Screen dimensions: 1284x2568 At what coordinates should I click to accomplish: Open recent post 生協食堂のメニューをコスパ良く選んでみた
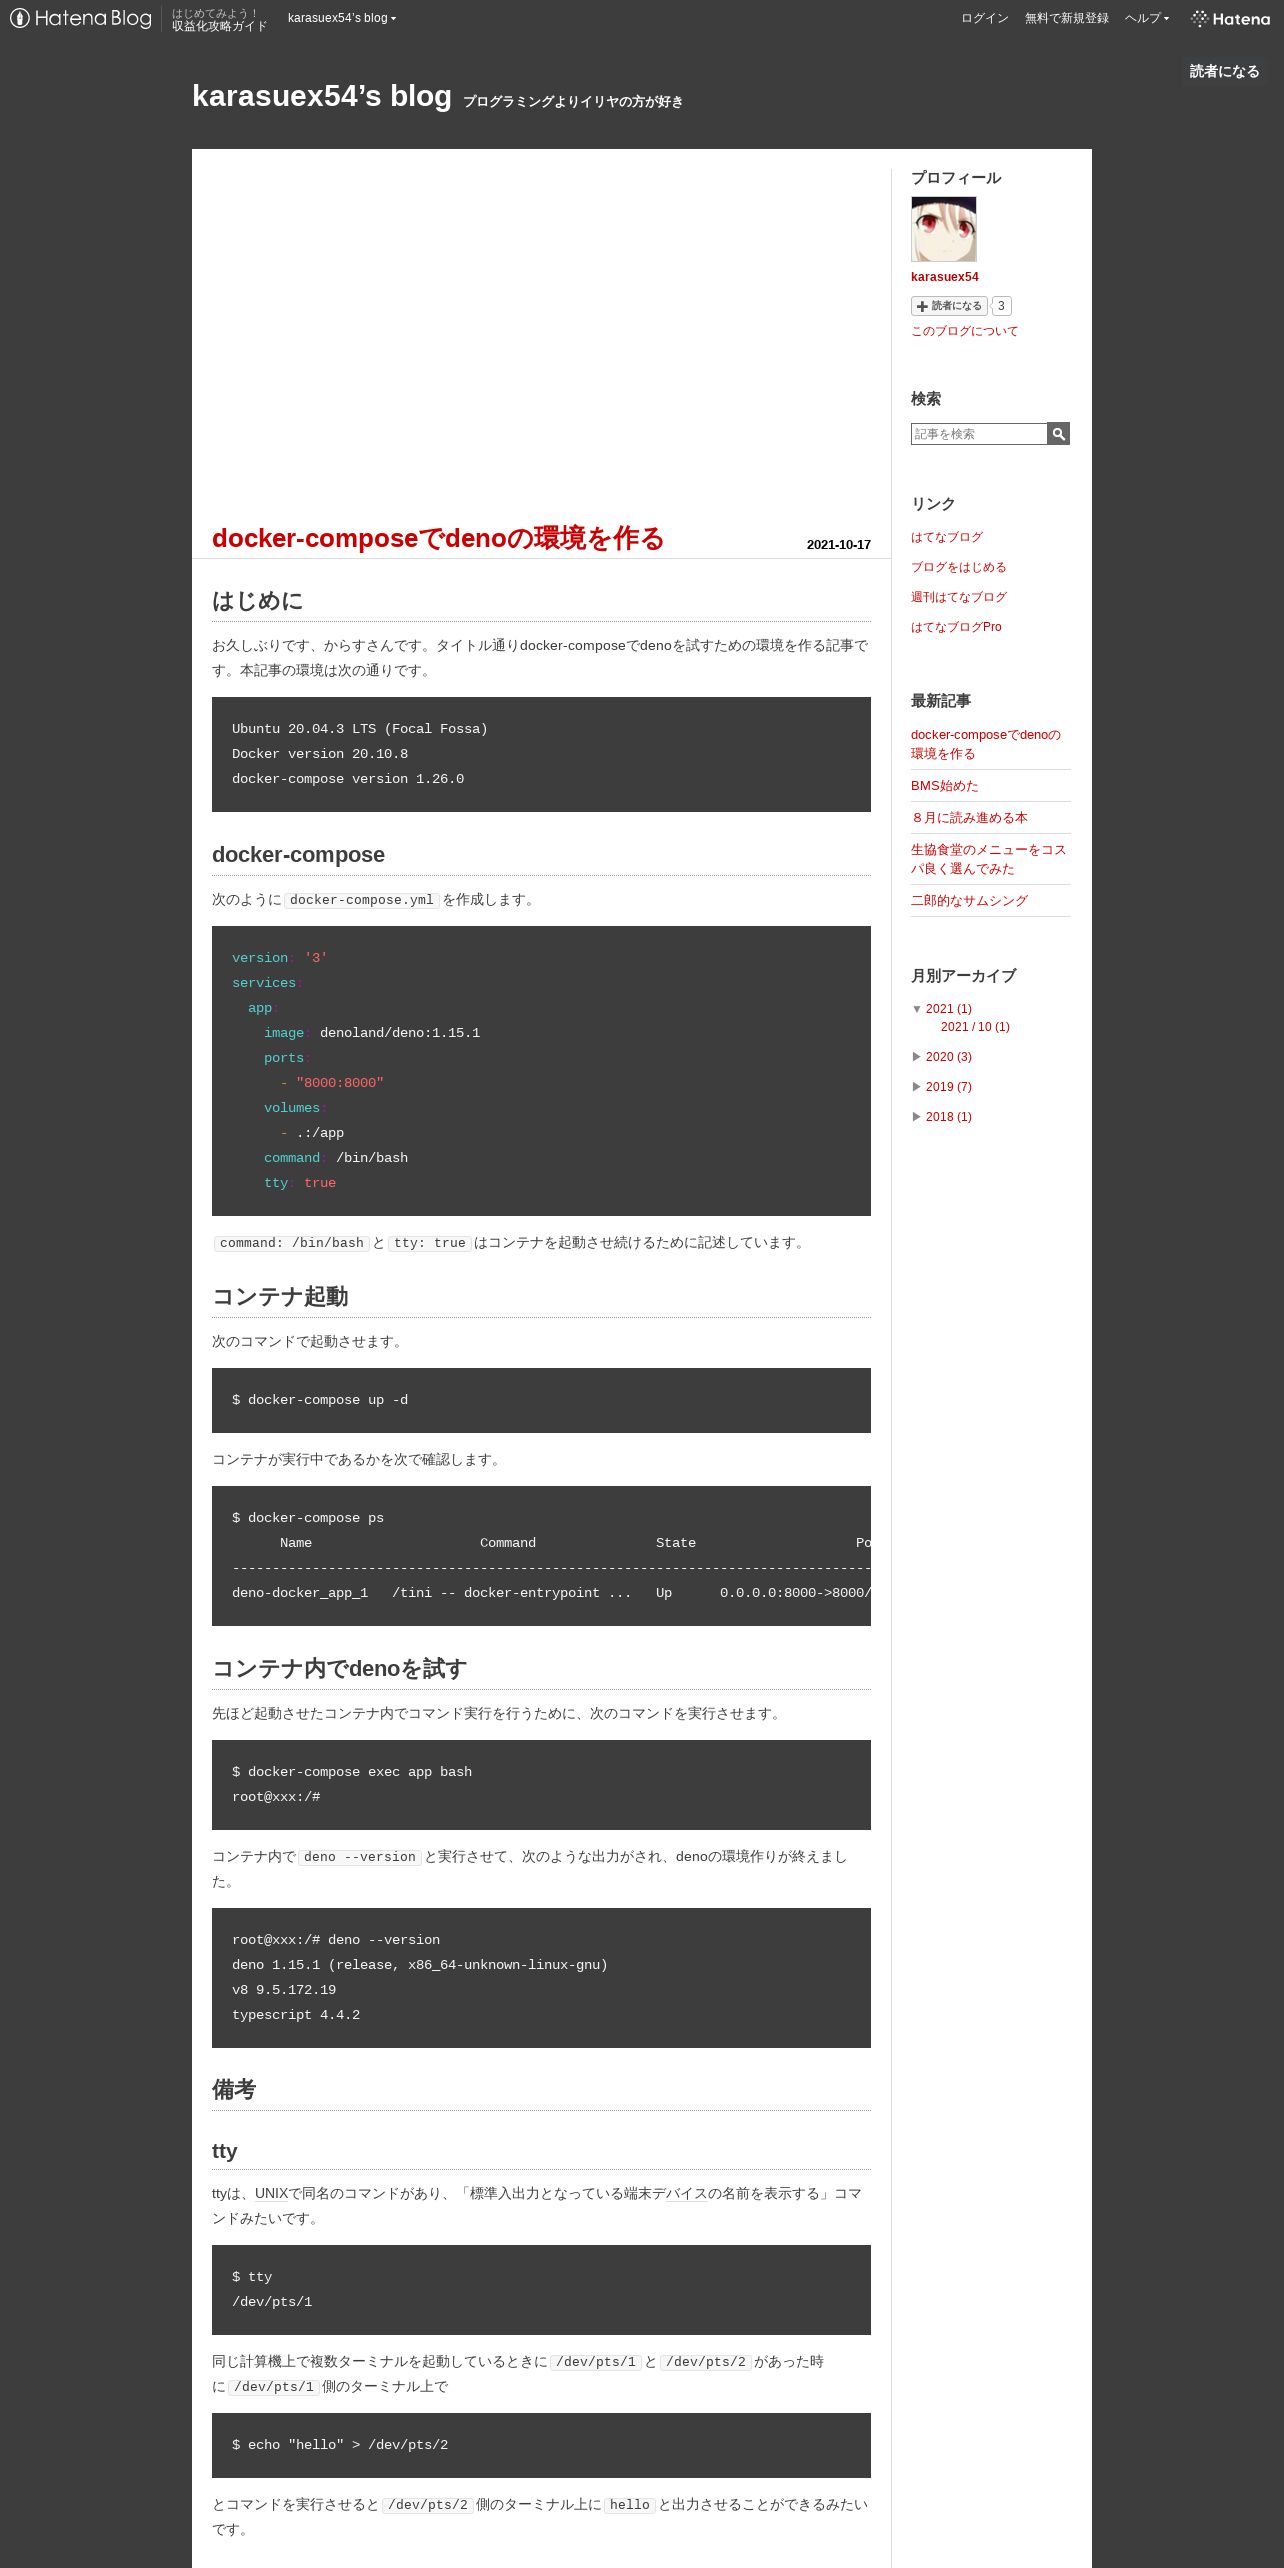point(988,859)
